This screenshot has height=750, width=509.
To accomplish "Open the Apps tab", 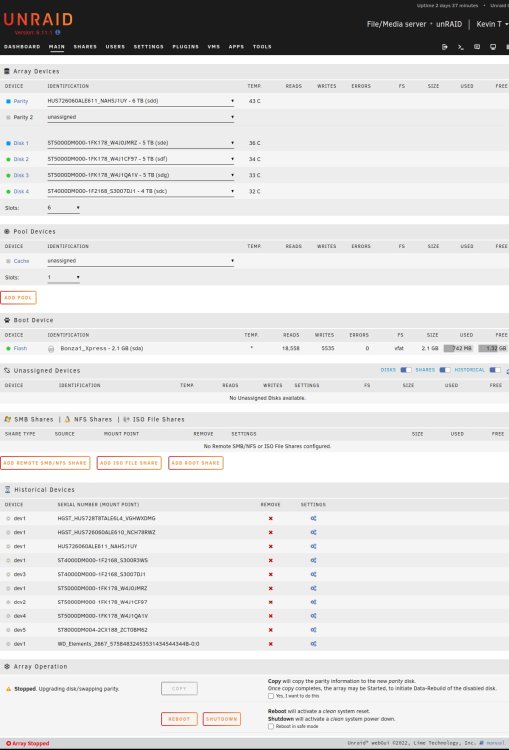I will 236,47.
